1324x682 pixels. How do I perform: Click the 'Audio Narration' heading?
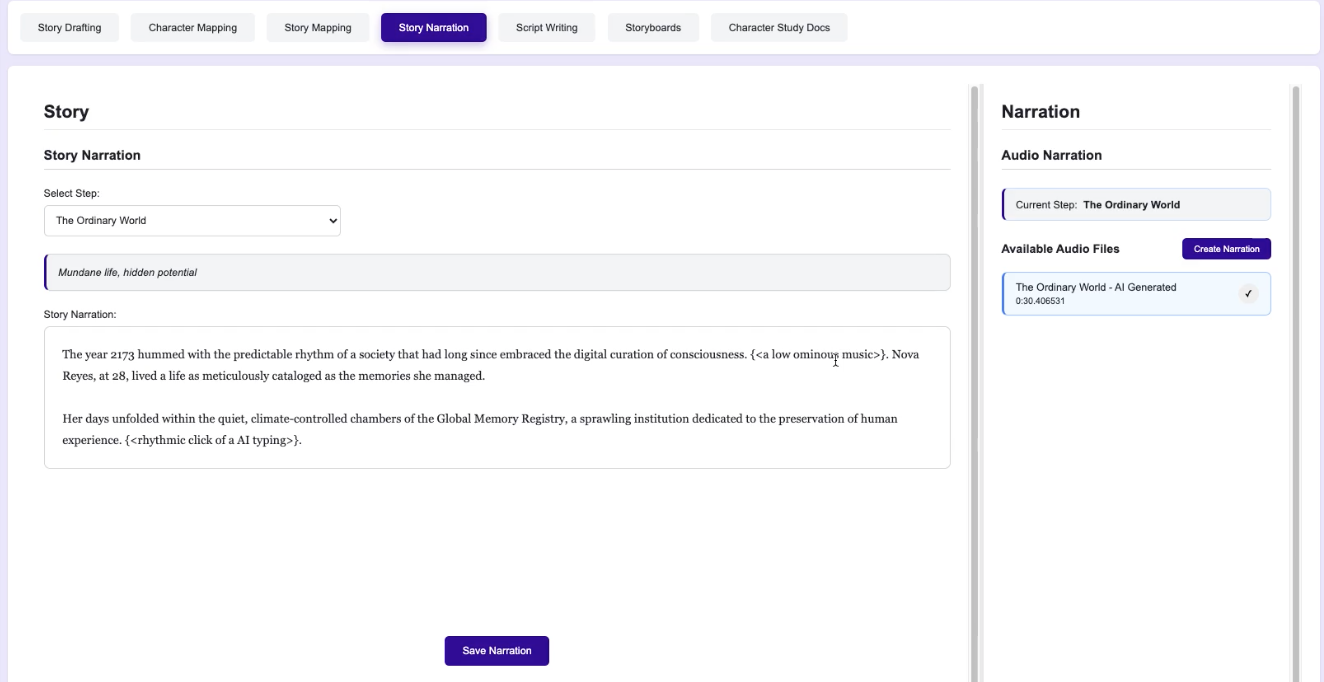coord(1051,155)
